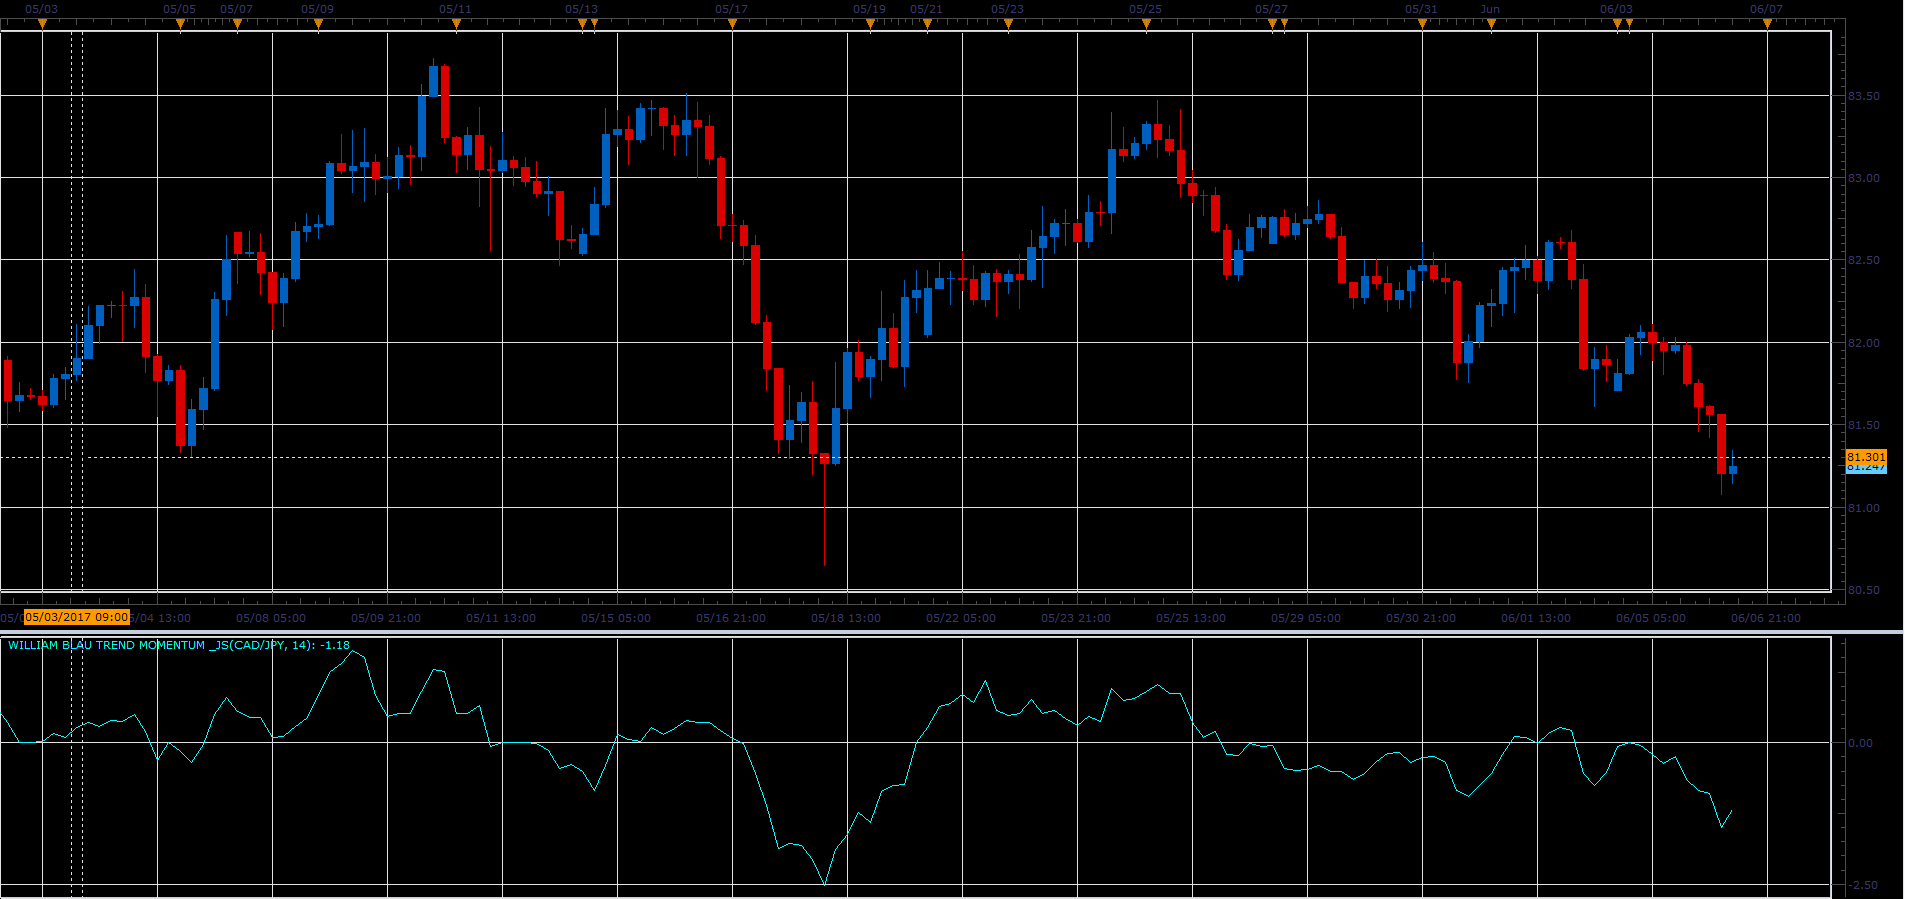Click the orange 81.301 price tag
The image size is (1905, 899).
tap(1866, 457)
